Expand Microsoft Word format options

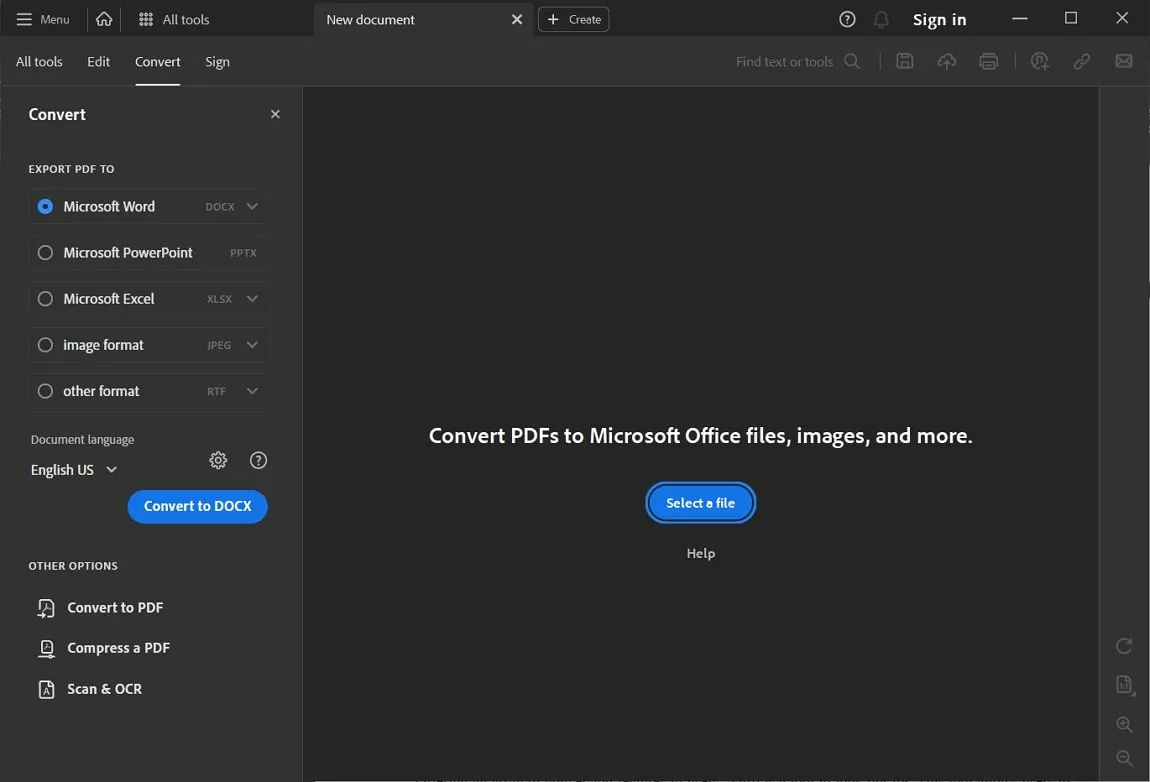point(252,206)
